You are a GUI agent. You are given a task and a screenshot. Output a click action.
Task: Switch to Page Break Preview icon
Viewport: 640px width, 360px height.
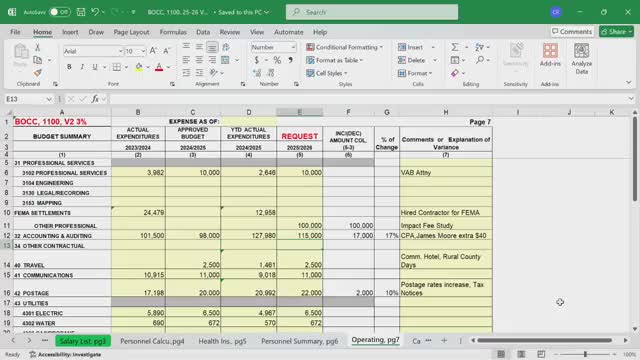click(x=541, y=354)
